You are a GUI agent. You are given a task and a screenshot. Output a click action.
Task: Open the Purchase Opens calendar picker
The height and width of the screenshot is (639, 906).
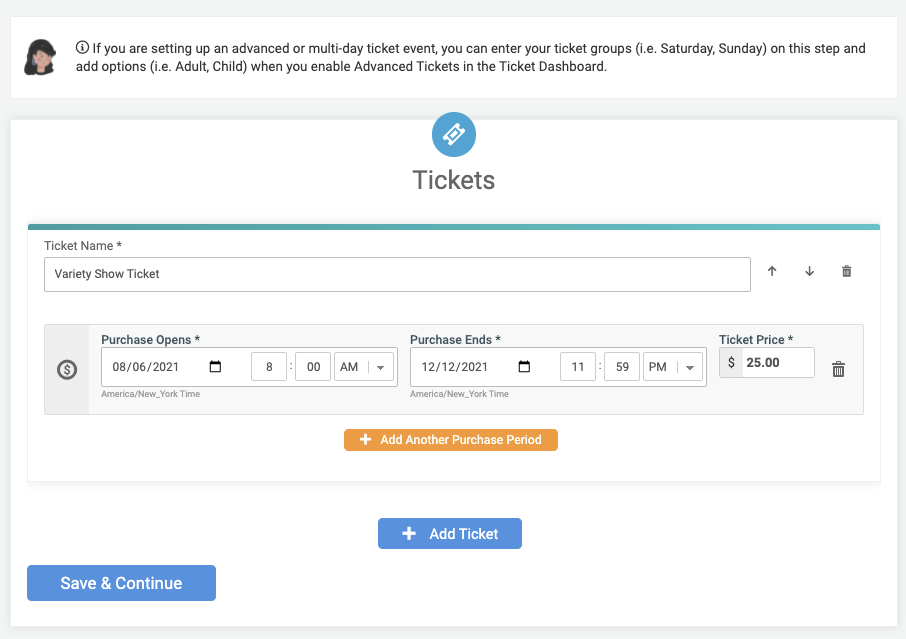pyautogui.click(x=216, y=366)
